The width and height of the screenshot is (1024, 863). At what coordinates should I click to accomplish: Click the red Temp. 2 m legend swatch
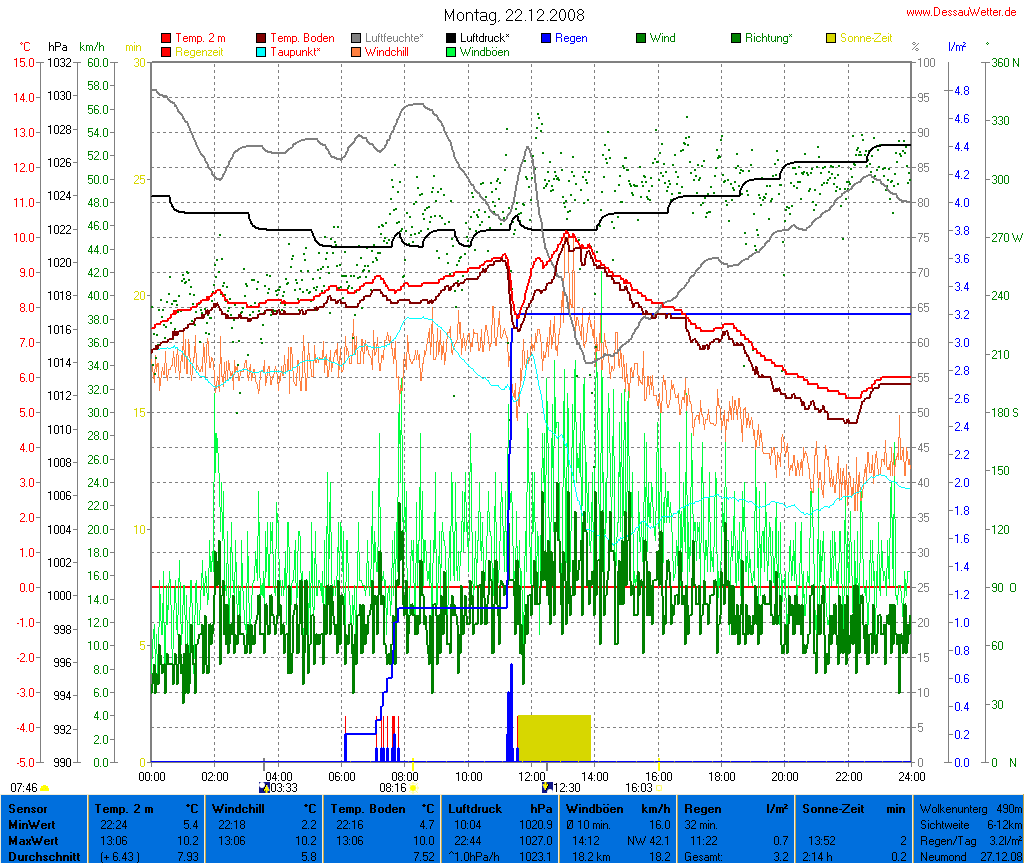coord(166,38)
